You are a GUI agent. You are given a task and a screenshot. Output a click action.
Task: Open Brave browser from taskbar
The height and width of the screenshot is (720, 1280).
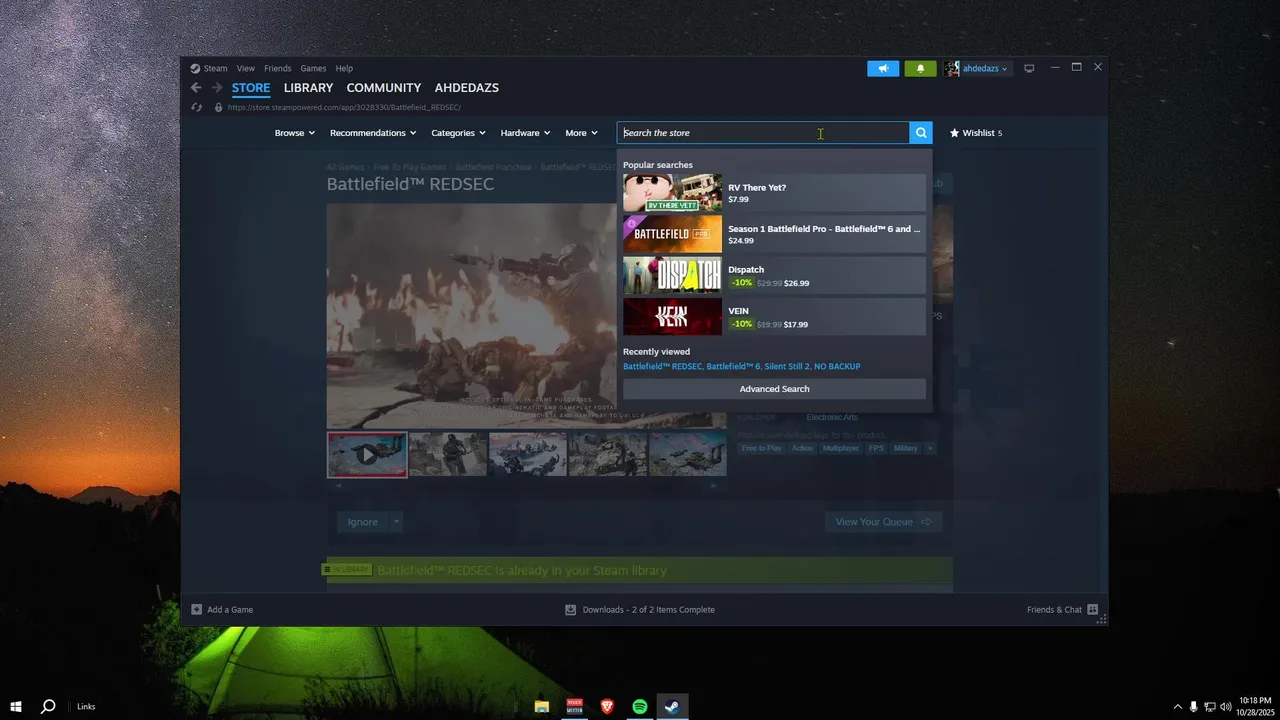click(607, 706)
